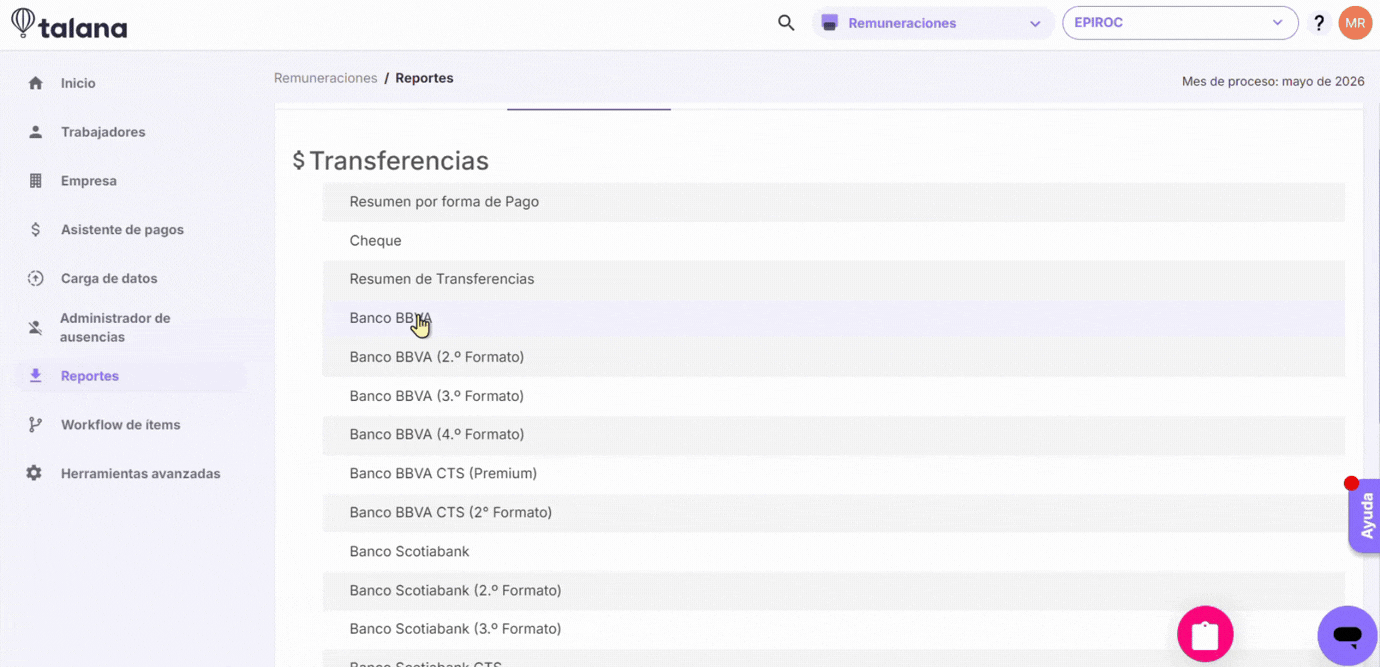The image size is (1380, 667).
Task: Open Herramientas avanzadas in the sidebar
Action: [x=141, y=474]
